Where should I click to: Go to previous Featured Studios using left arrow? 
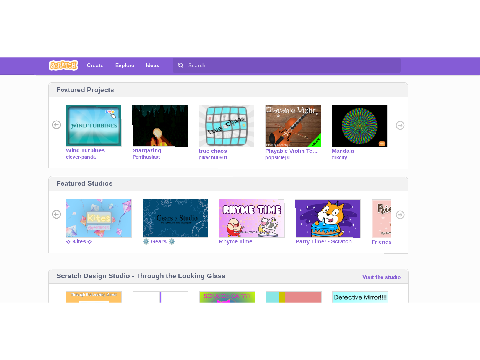[57, 214]
